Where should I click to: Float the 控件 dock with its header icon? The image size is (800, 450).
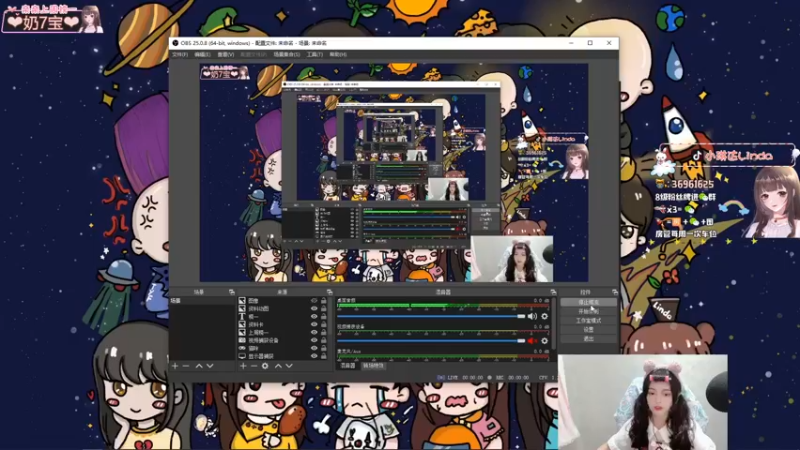[614, 292]
